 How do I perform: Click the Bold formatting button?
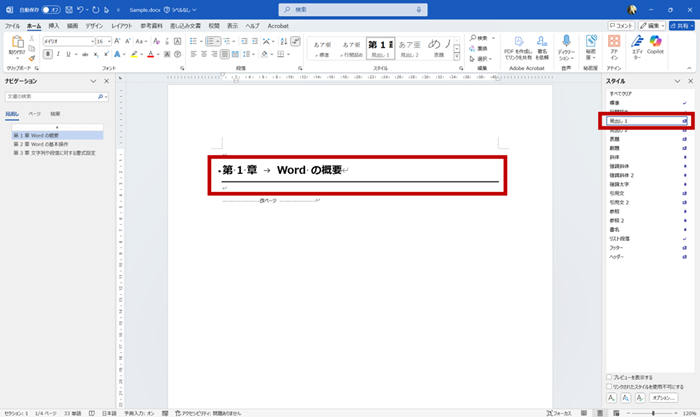[47, 54]
